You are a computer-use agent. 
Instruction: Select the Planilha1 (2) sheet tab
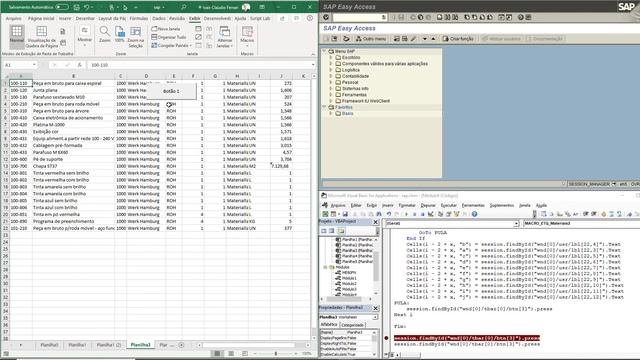click(x=109, y=345)
